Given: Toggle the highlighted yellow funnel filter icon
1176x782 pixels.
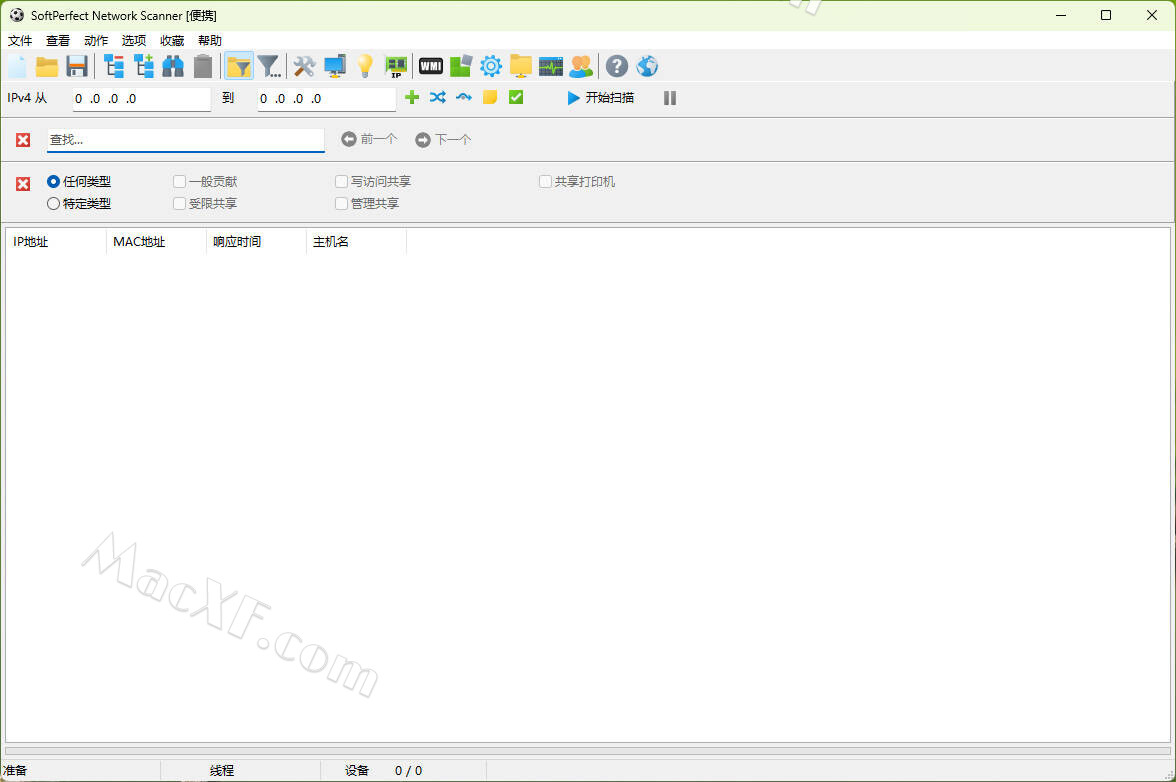Looking at the screenshot, I should pyautogui.click(x=238, y=67).
